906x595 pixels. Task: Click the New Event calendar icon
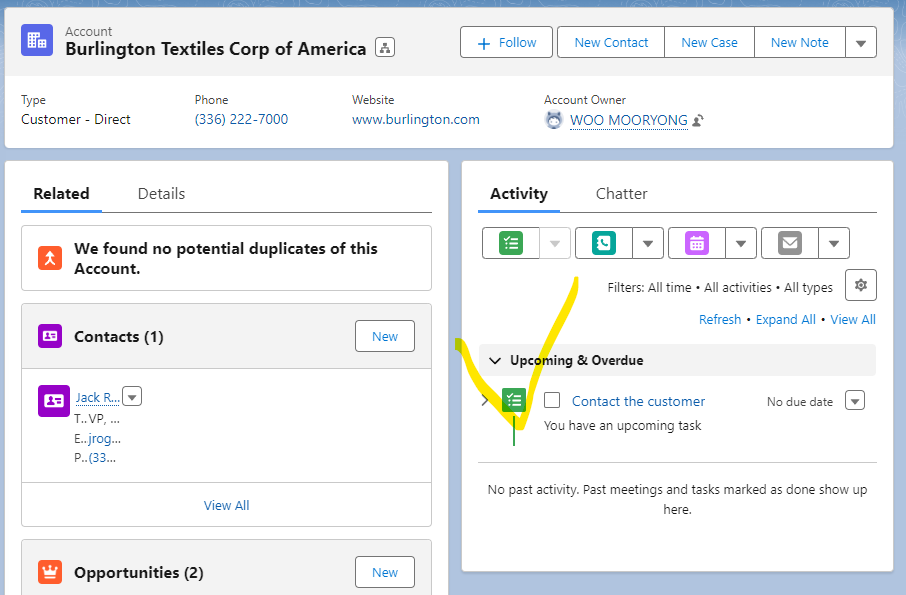point(697,243)
